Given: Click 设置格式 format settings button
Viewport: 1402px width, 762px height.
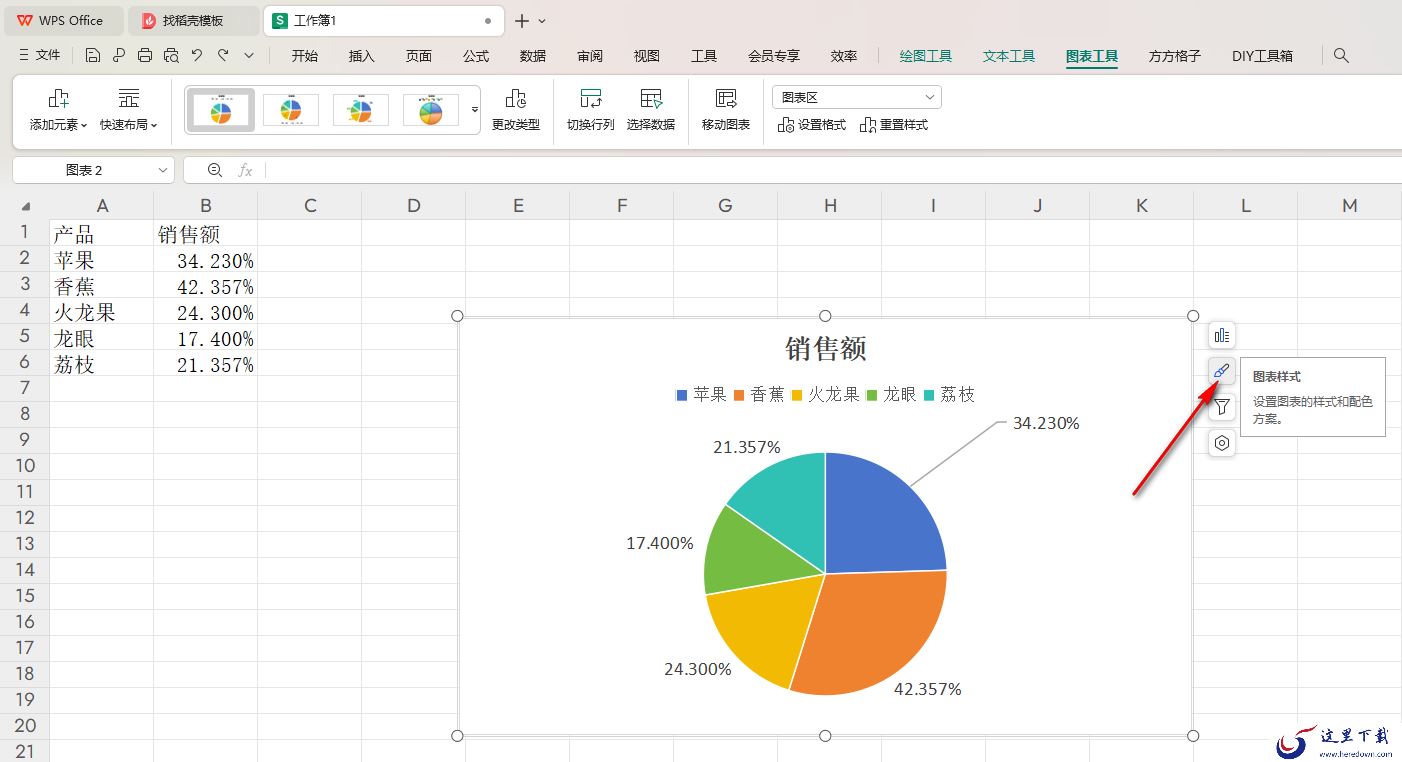Looking at the screenshot, I should click(x=812, y=125).
